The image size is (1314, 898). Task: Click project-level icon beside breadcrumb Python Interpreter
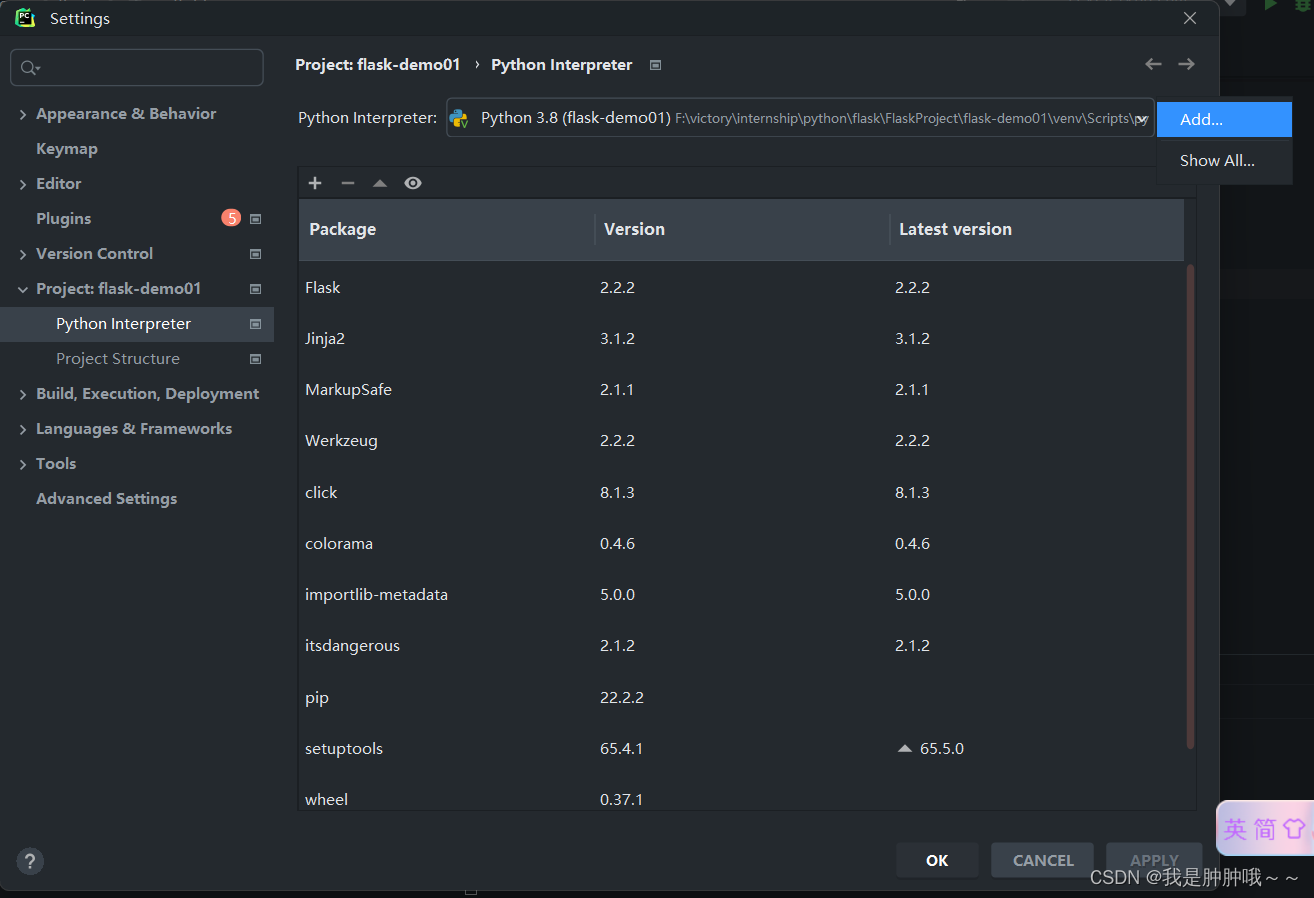click(x=656, y=65)
